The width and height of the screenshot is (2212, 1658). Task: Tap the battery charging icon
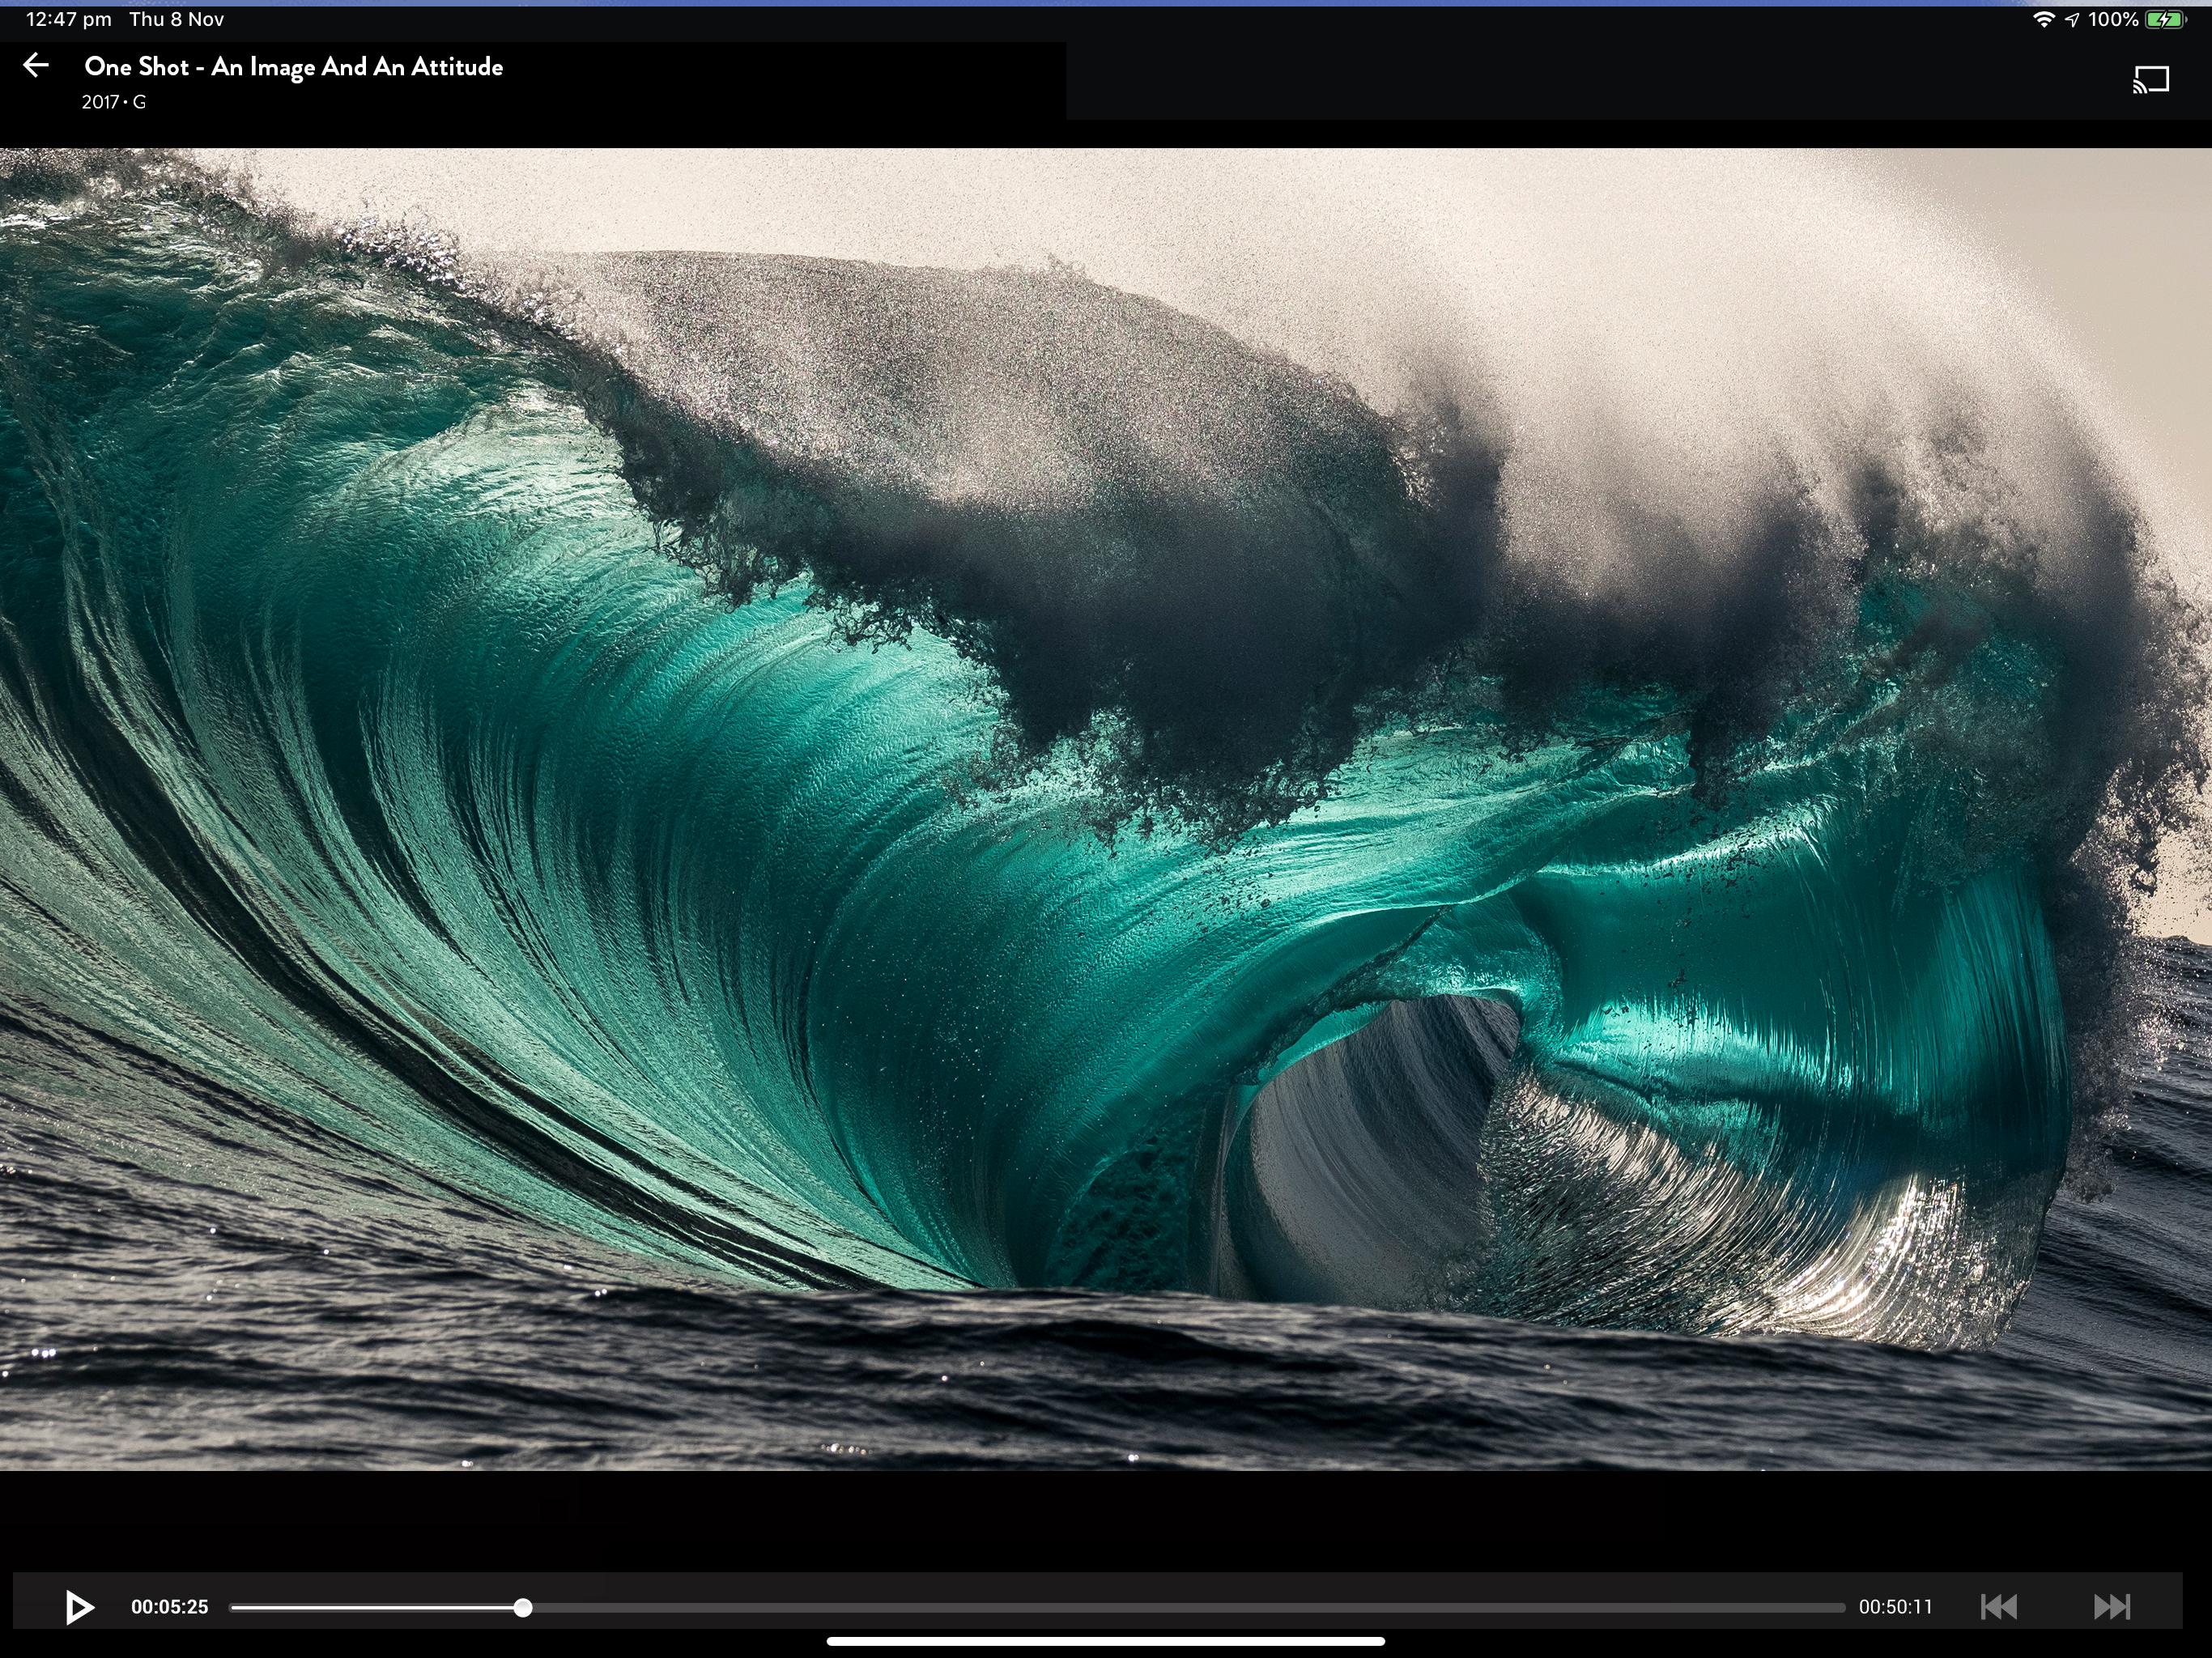tap(2166, 19)
